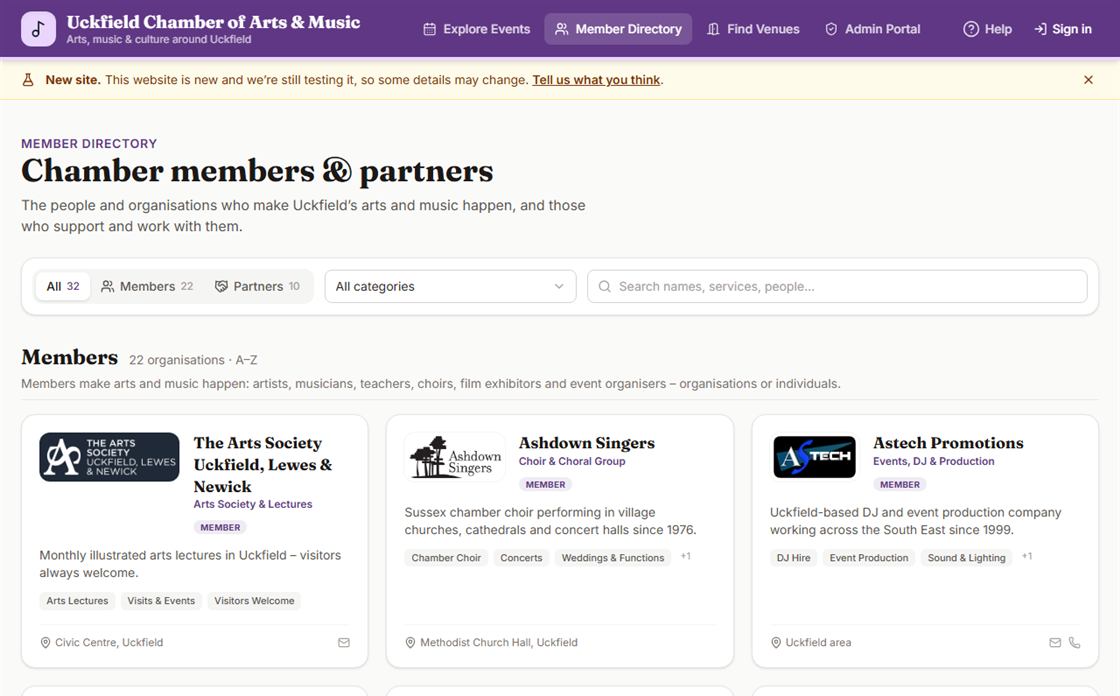Click the MEMBER badge on Astech Promotions
The image size is (1120, 696).
900,484
